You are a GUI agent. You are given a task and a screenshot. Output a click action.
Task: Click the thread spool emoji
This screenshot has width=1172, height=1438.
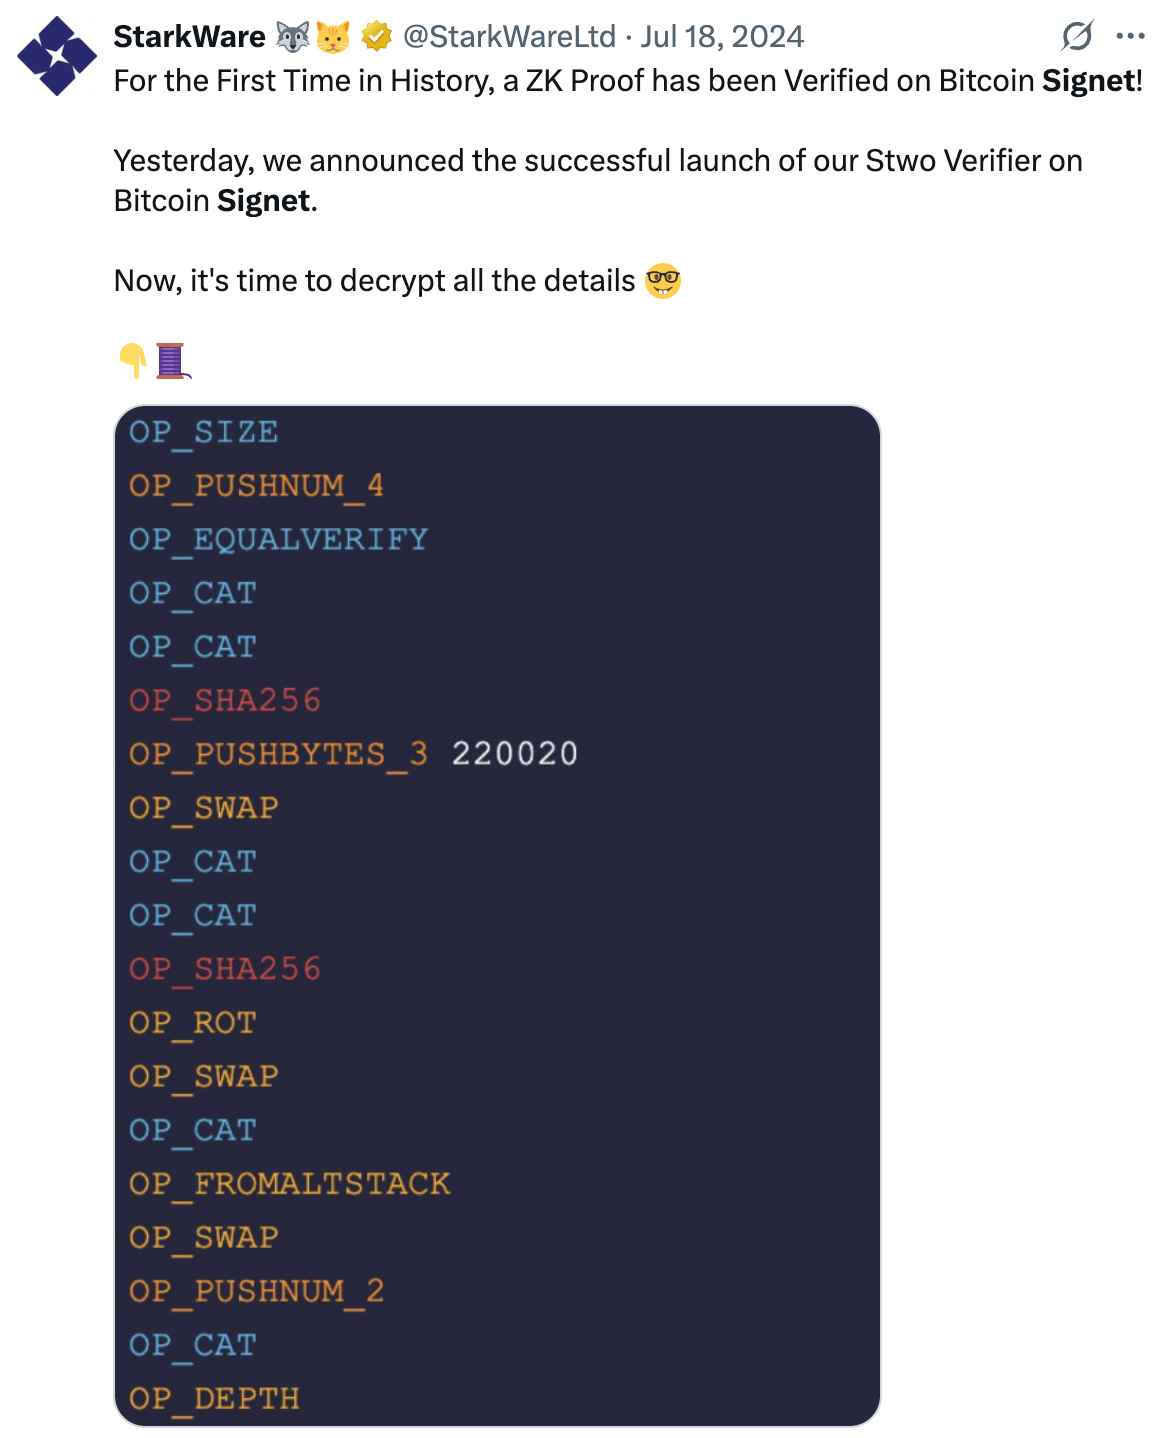coord(172,361)
